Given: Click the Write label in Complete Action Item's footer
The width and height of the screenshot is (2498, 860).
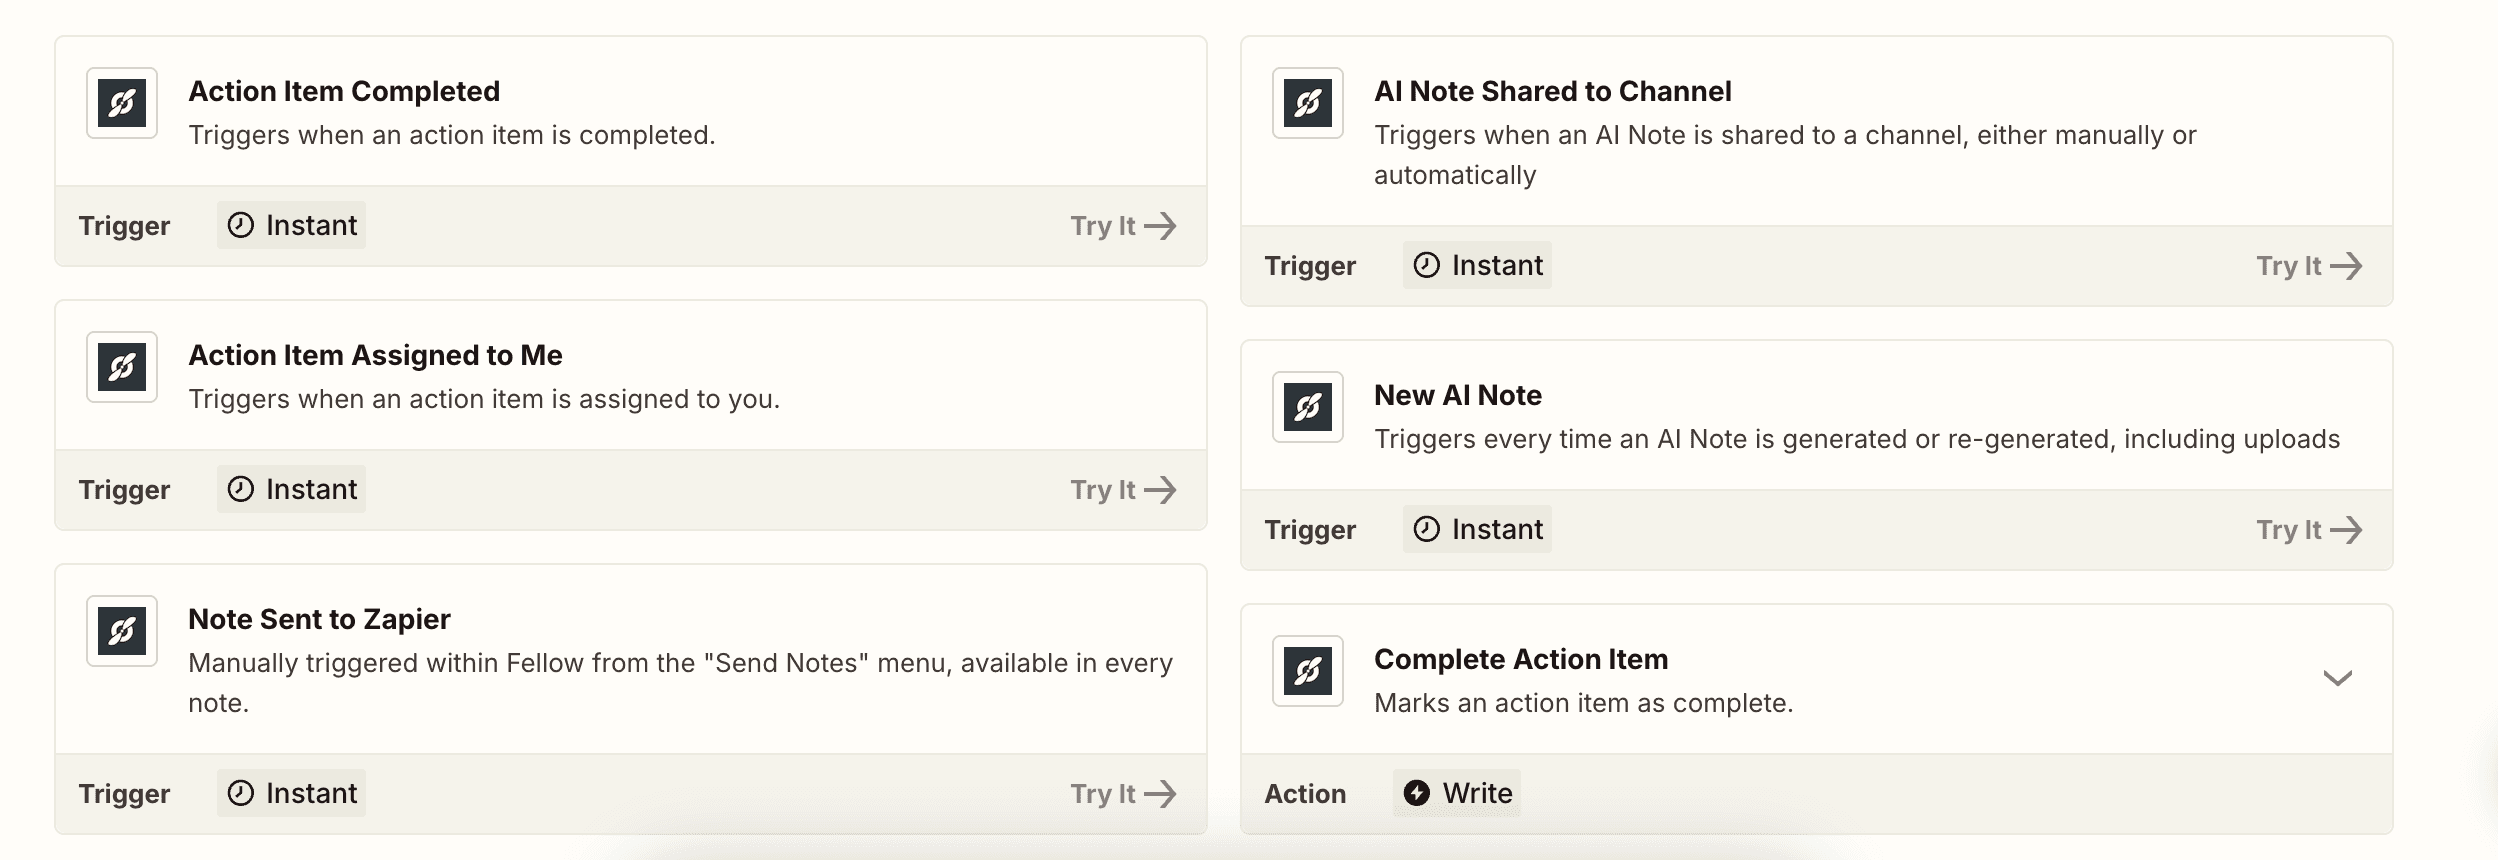Looking at the screenshot, I should pos(1477,793).
